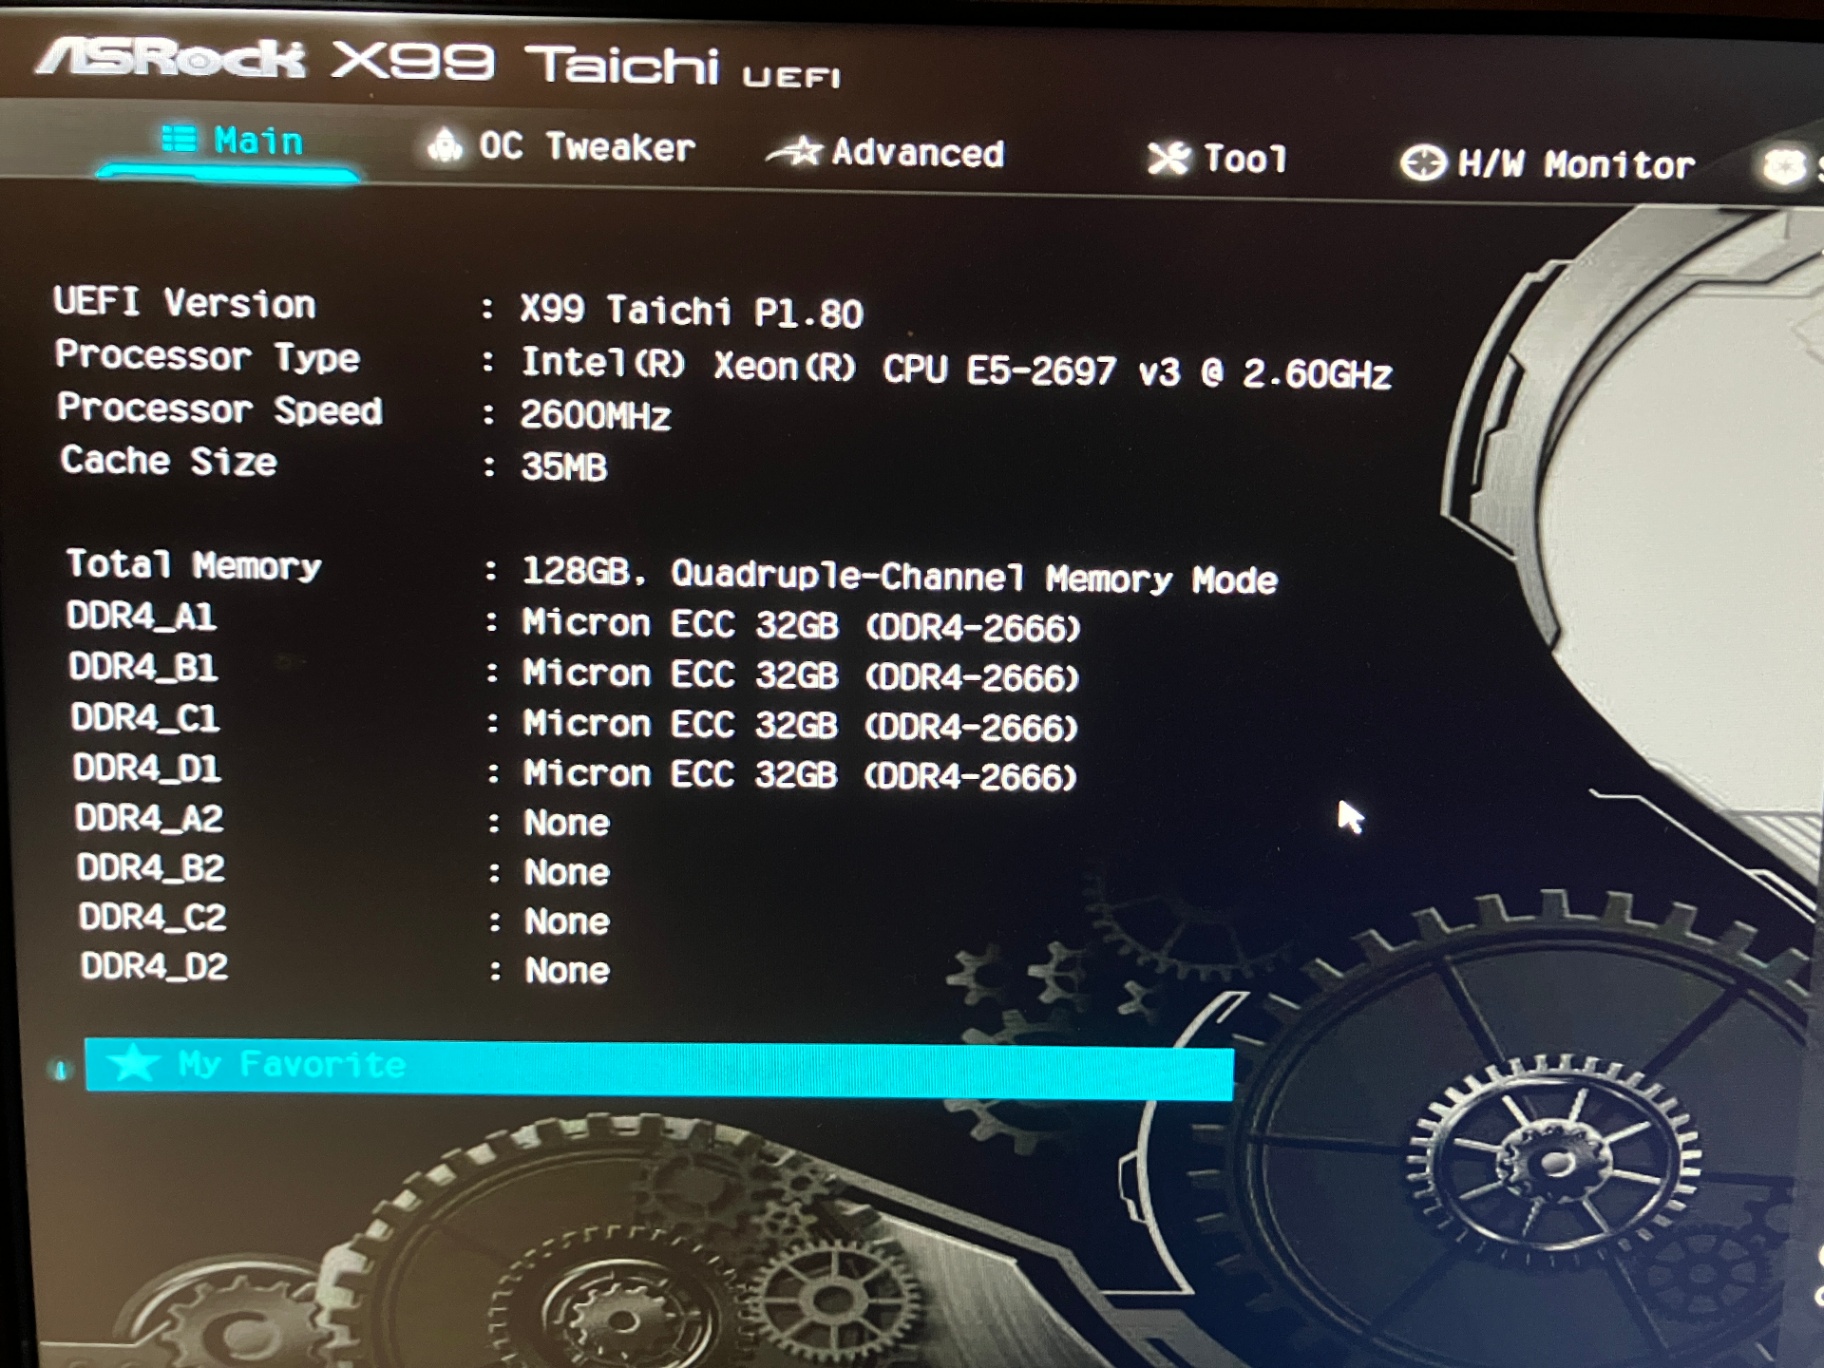Click the partially visible icon right of H/W Monitor
This screenshot has width=1824, height=1368.
1787,167
